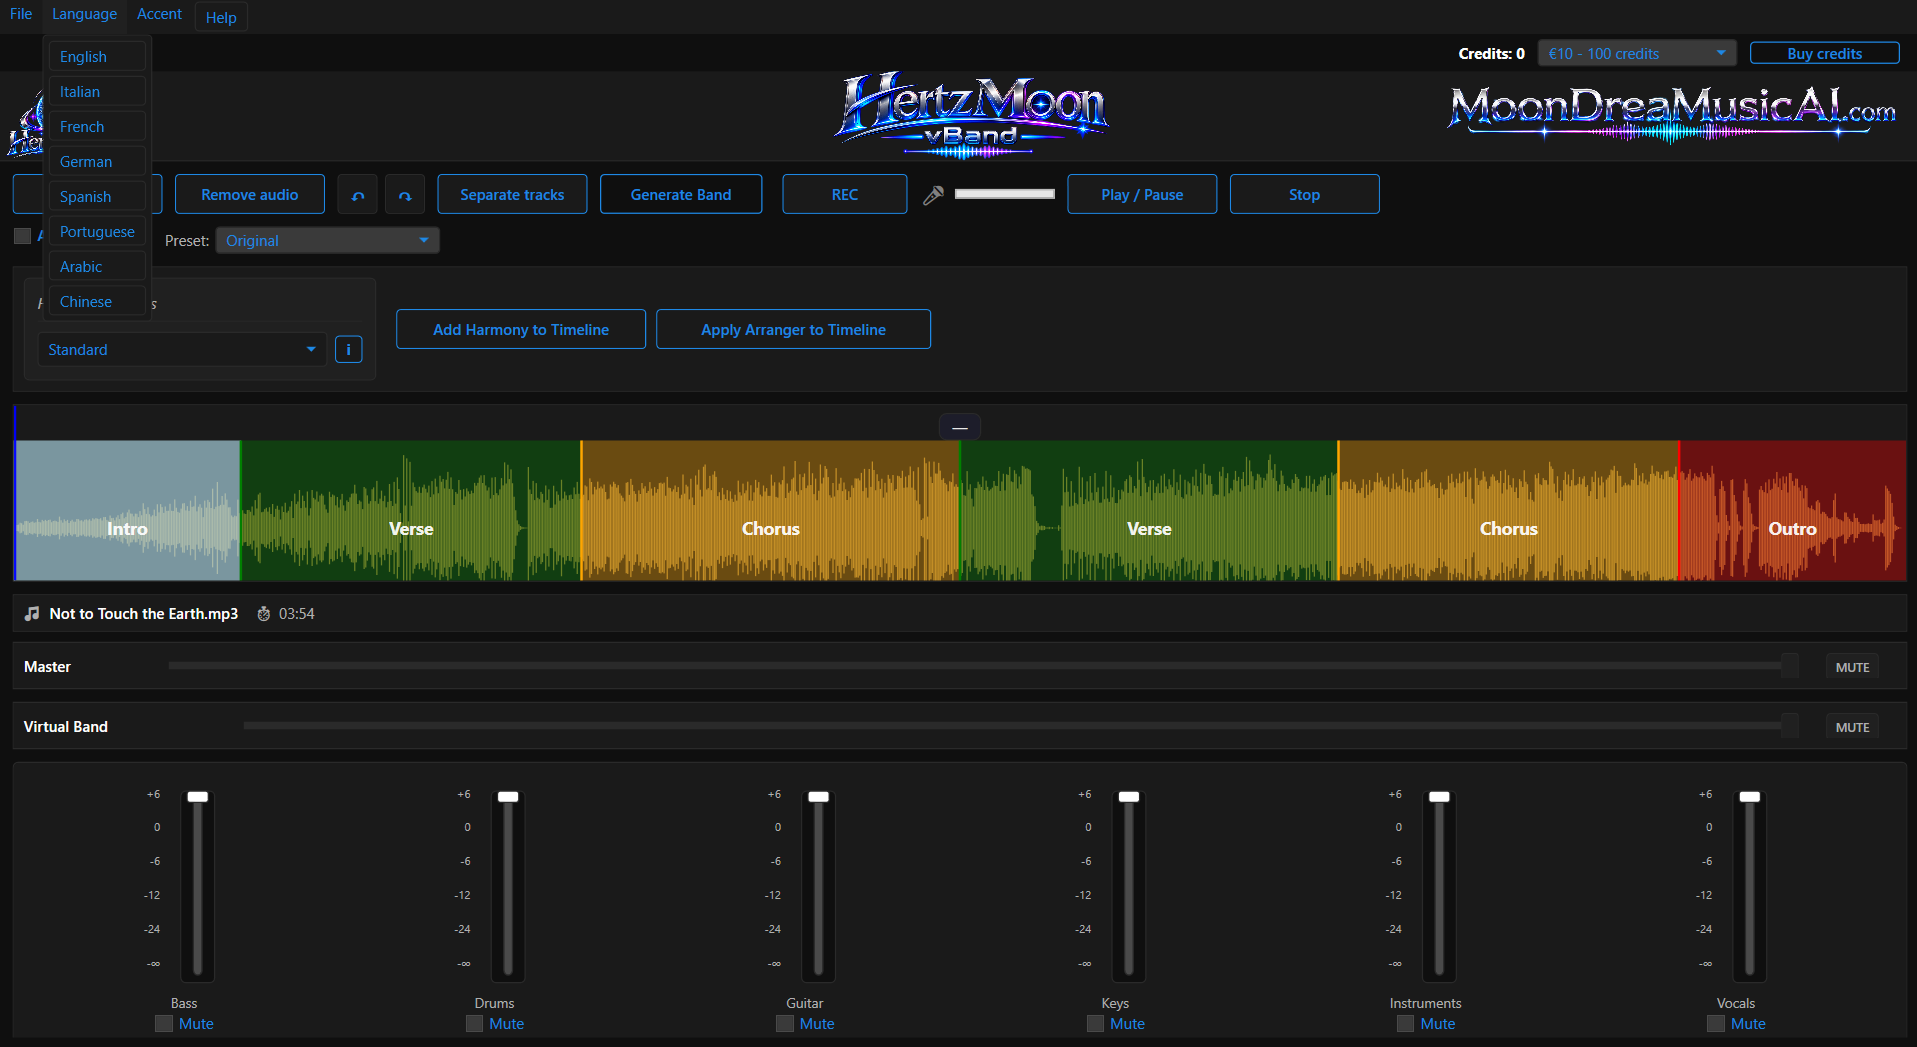Click the microphone icon next to REC
The image size is (1917, 1047).
[x=933, y=195]
